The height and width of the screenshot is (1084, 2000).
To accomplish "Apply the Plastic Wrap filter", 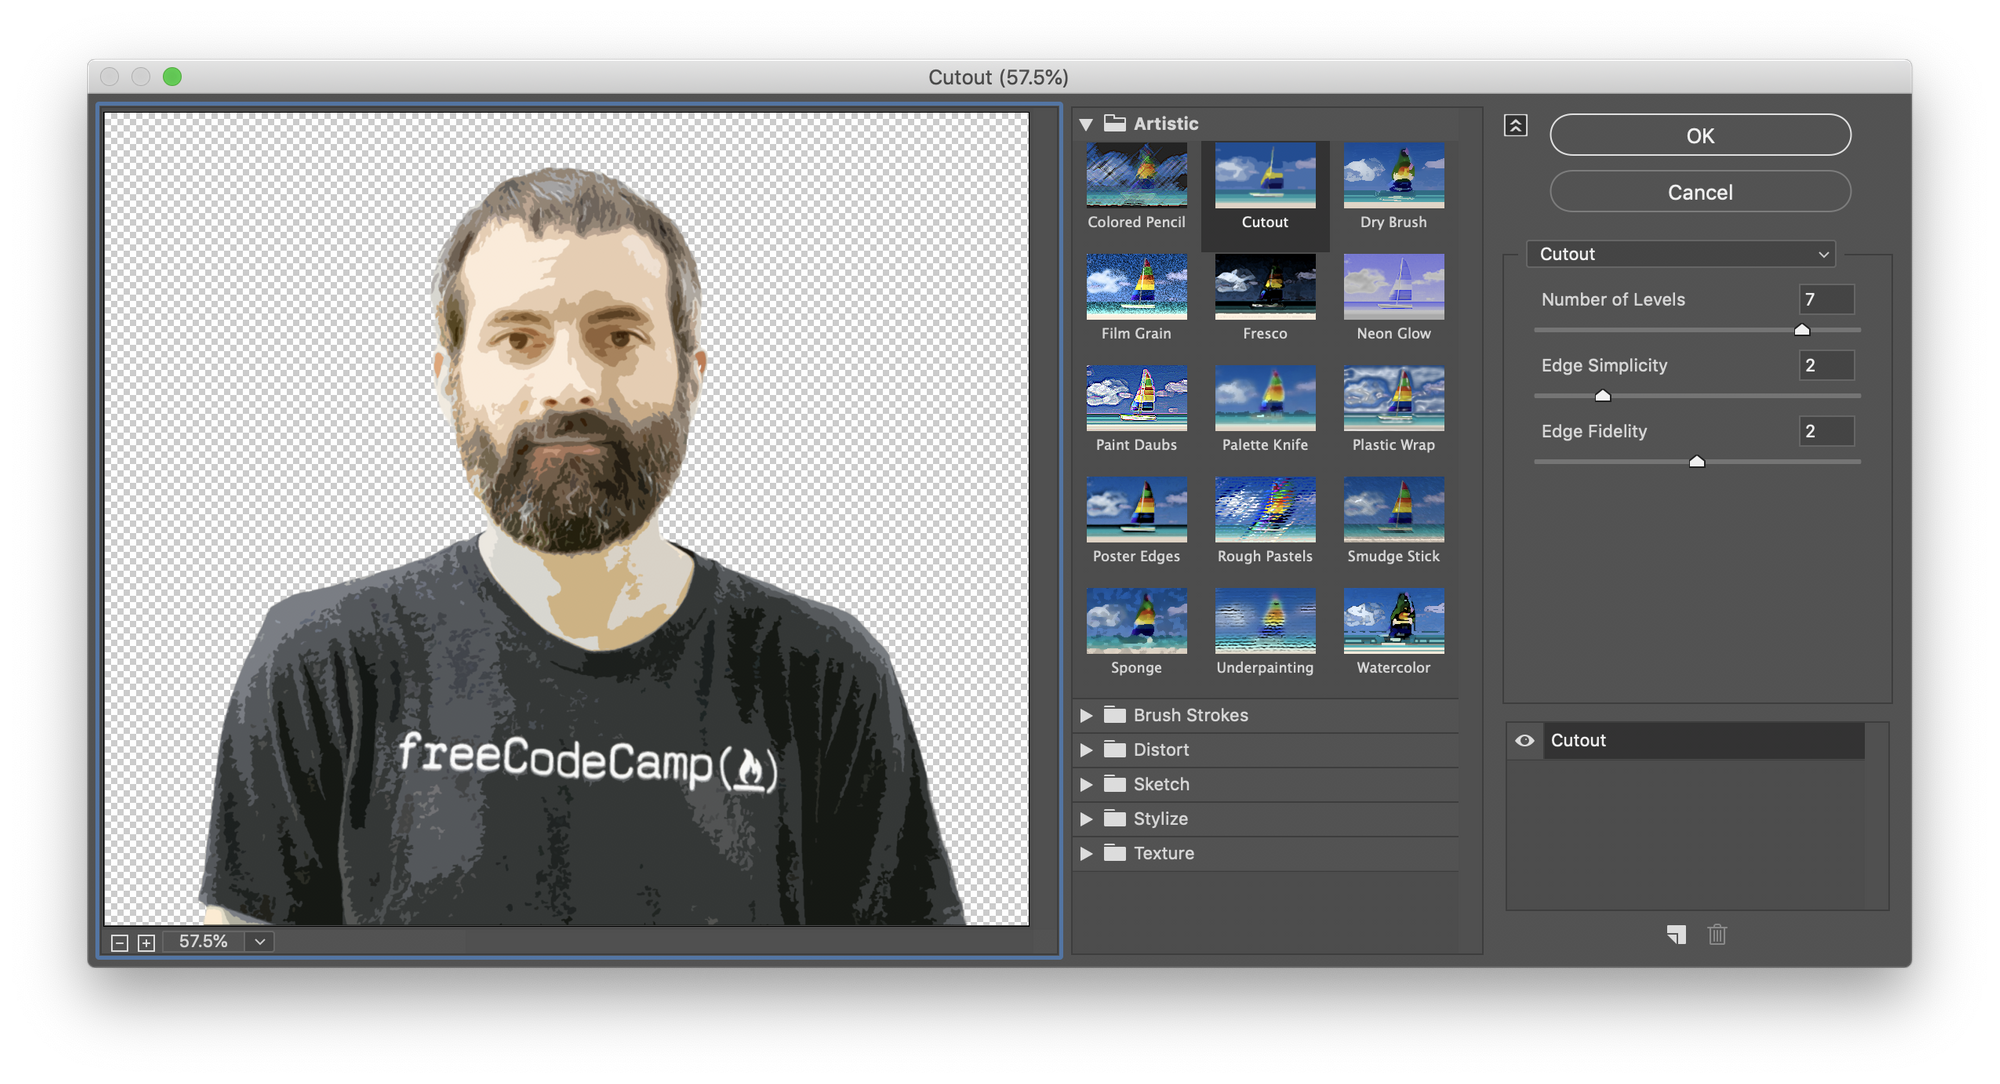I will [x=1393, y=398].
